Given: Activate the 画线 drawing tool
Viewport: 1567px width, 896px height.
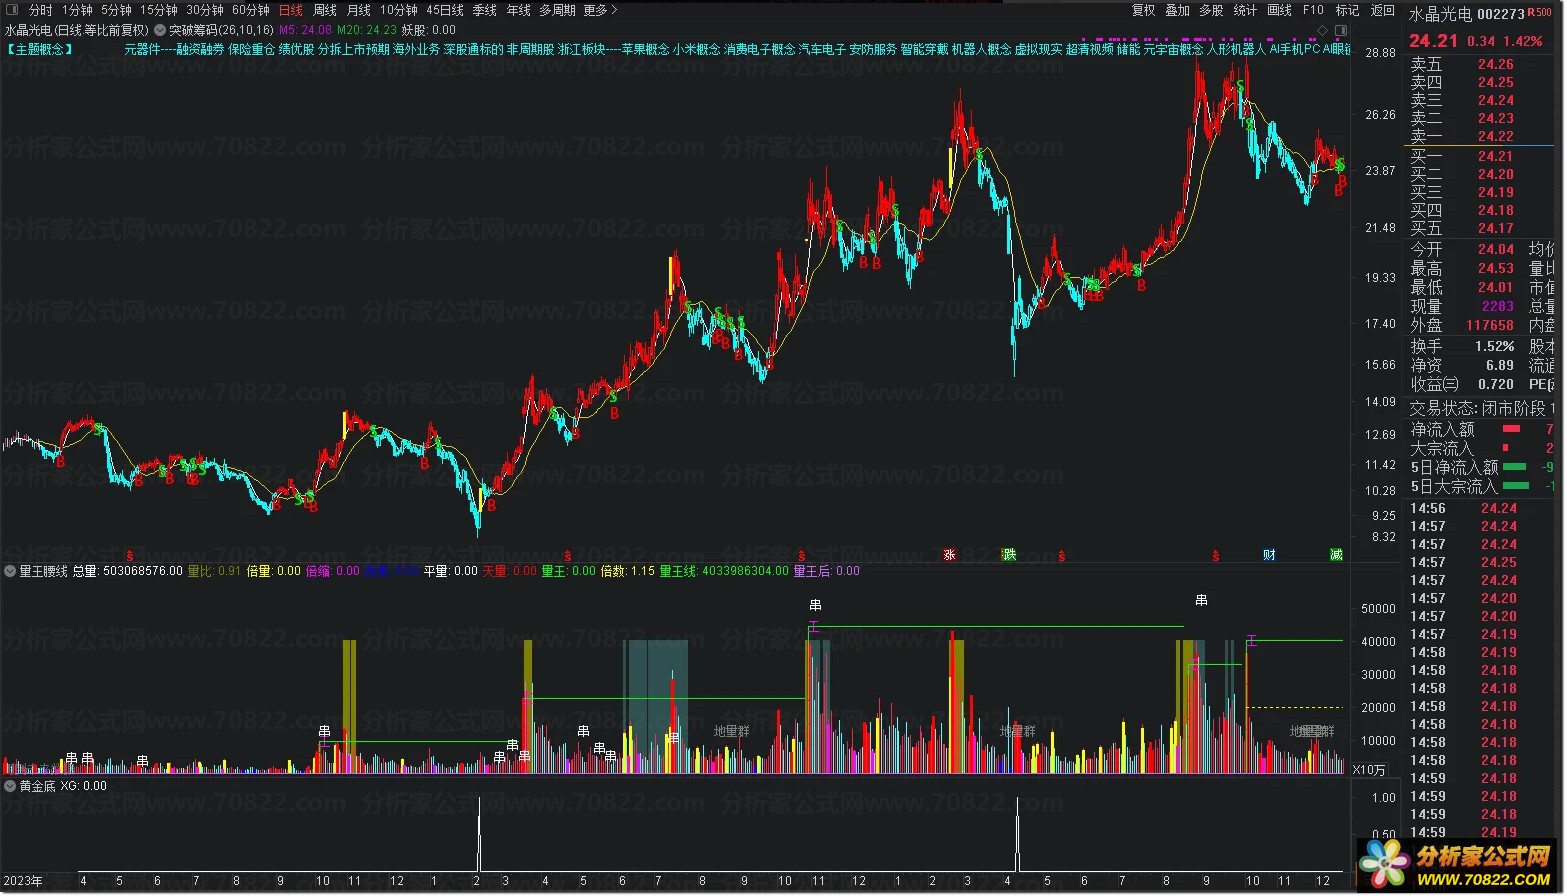Looking at the screenshot, I should (x=1280, y=10).
